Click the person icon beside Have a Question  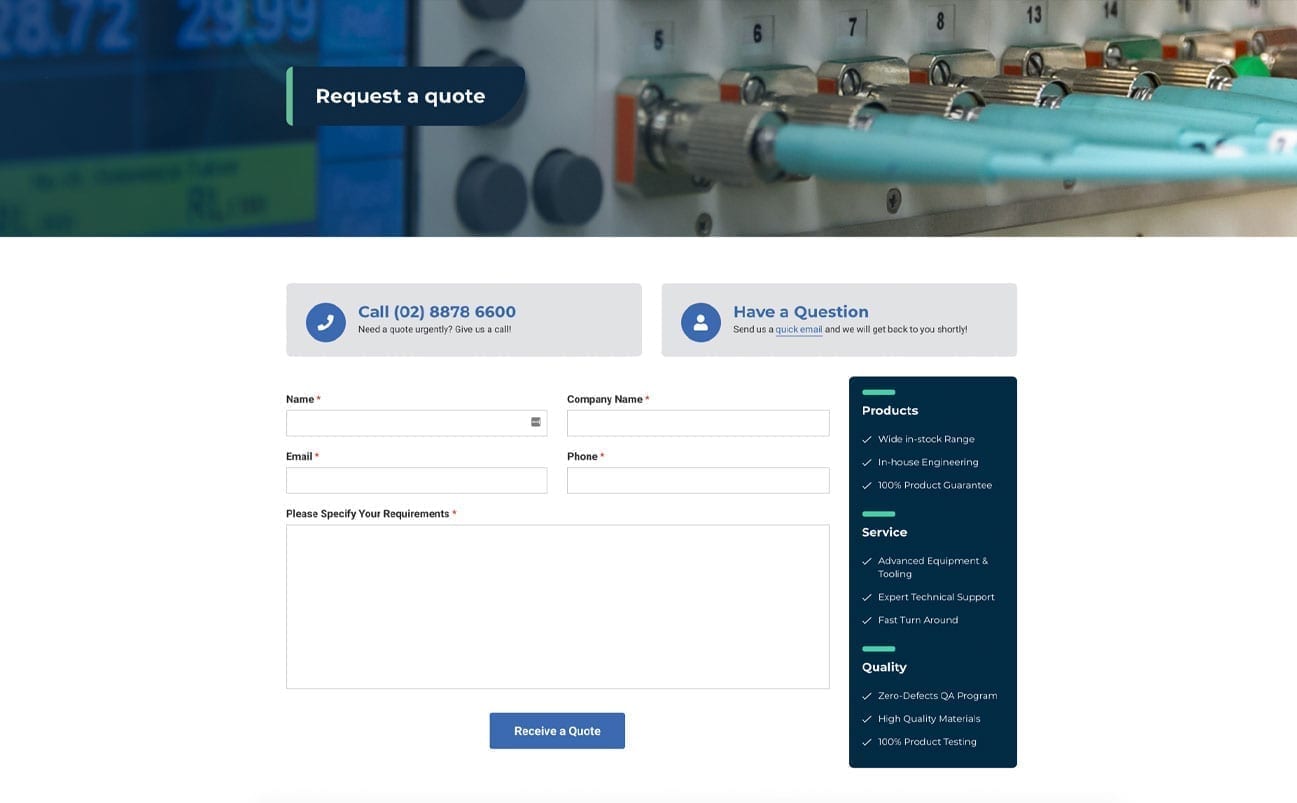pos(700,320)
